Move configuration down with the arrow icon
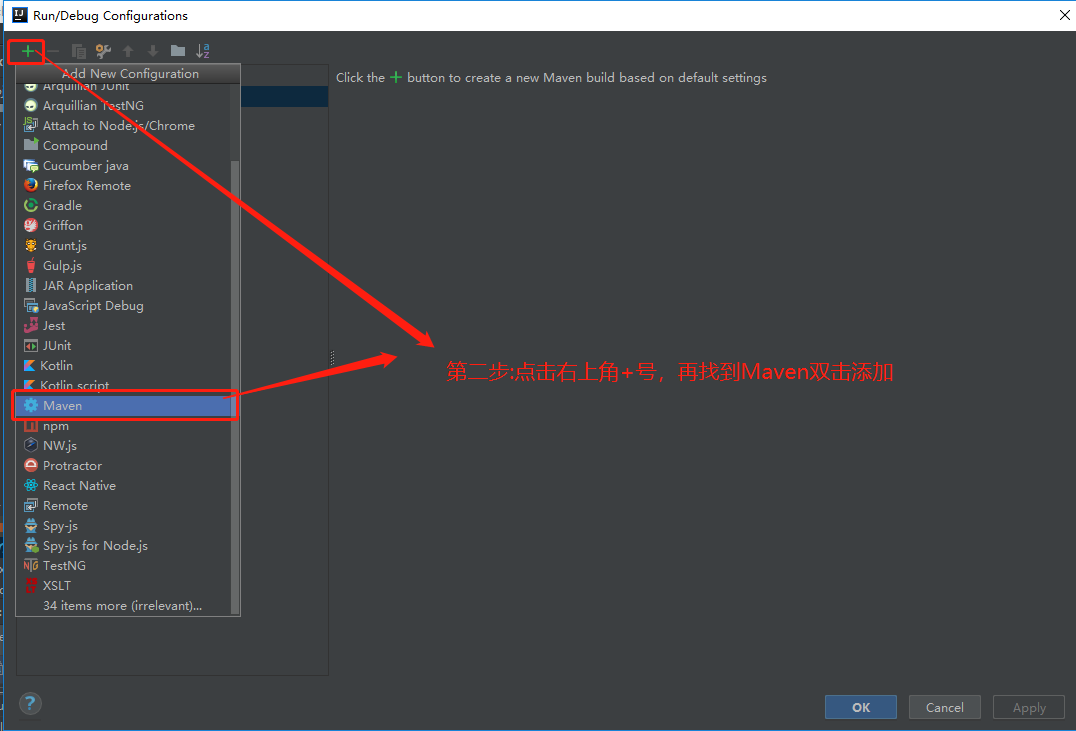 (152, 51)
